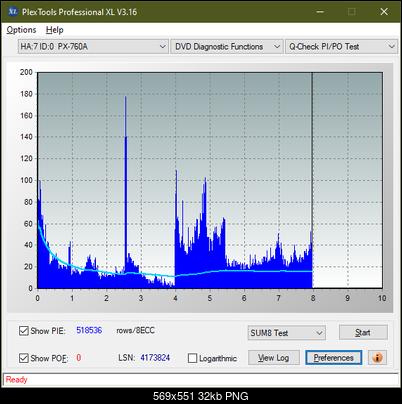This screenshot has height=404, width=402.
Task: Expand the SUM8 Test dropdown
Action: (287, 333)
